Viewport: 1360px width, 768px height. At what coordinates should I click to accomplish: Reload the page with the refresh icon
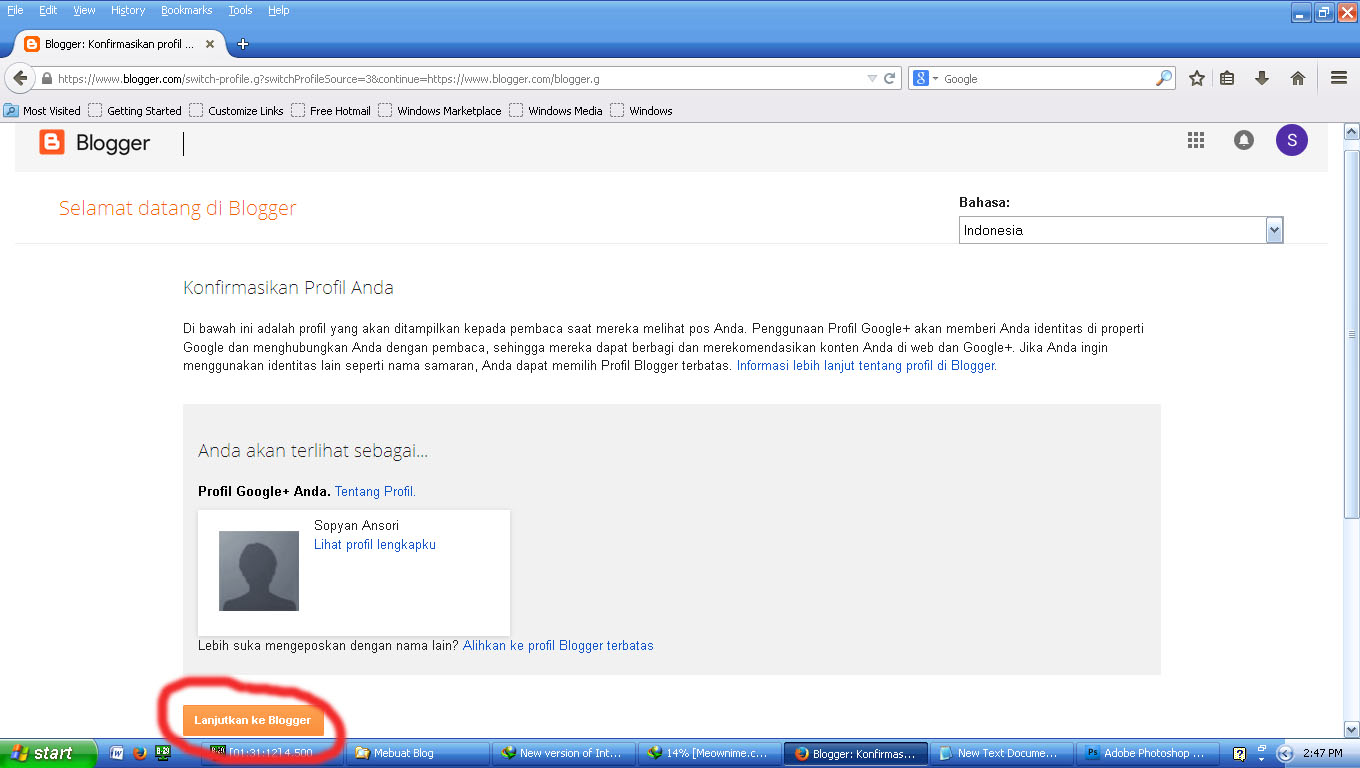point(890,78)
